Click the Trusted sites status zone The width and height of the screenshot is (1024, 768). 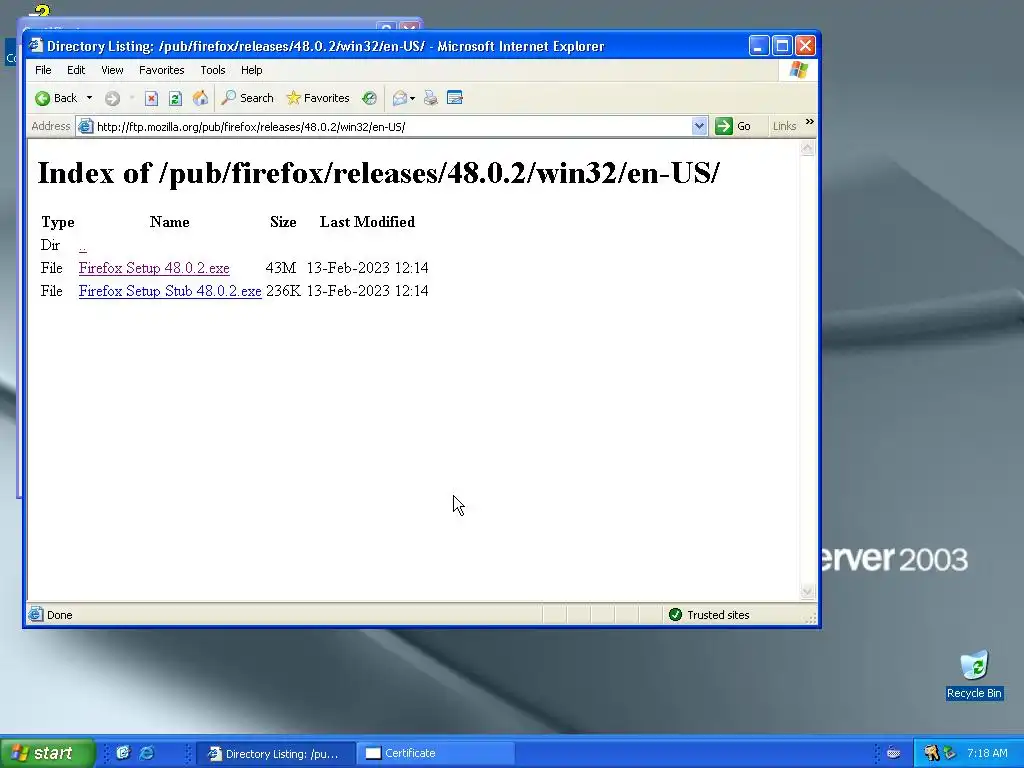tap(709, 615)
